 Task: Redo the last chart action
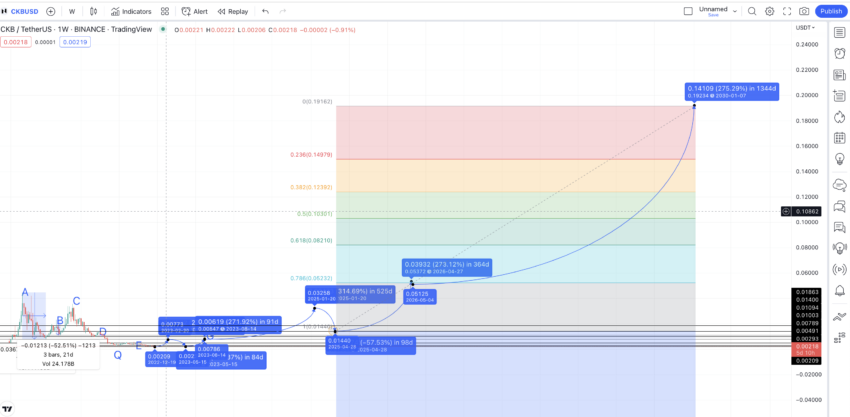[x=282, y=11]
